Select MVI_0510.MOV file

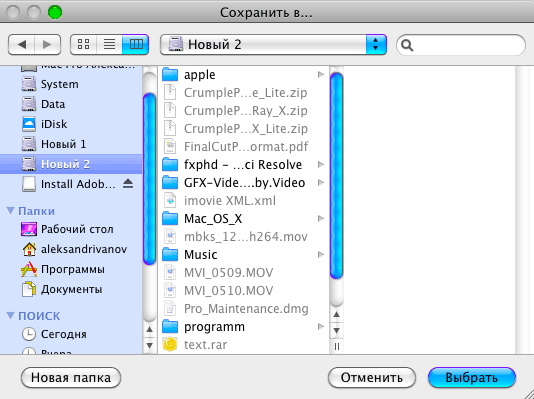click(x=244, y=291)
